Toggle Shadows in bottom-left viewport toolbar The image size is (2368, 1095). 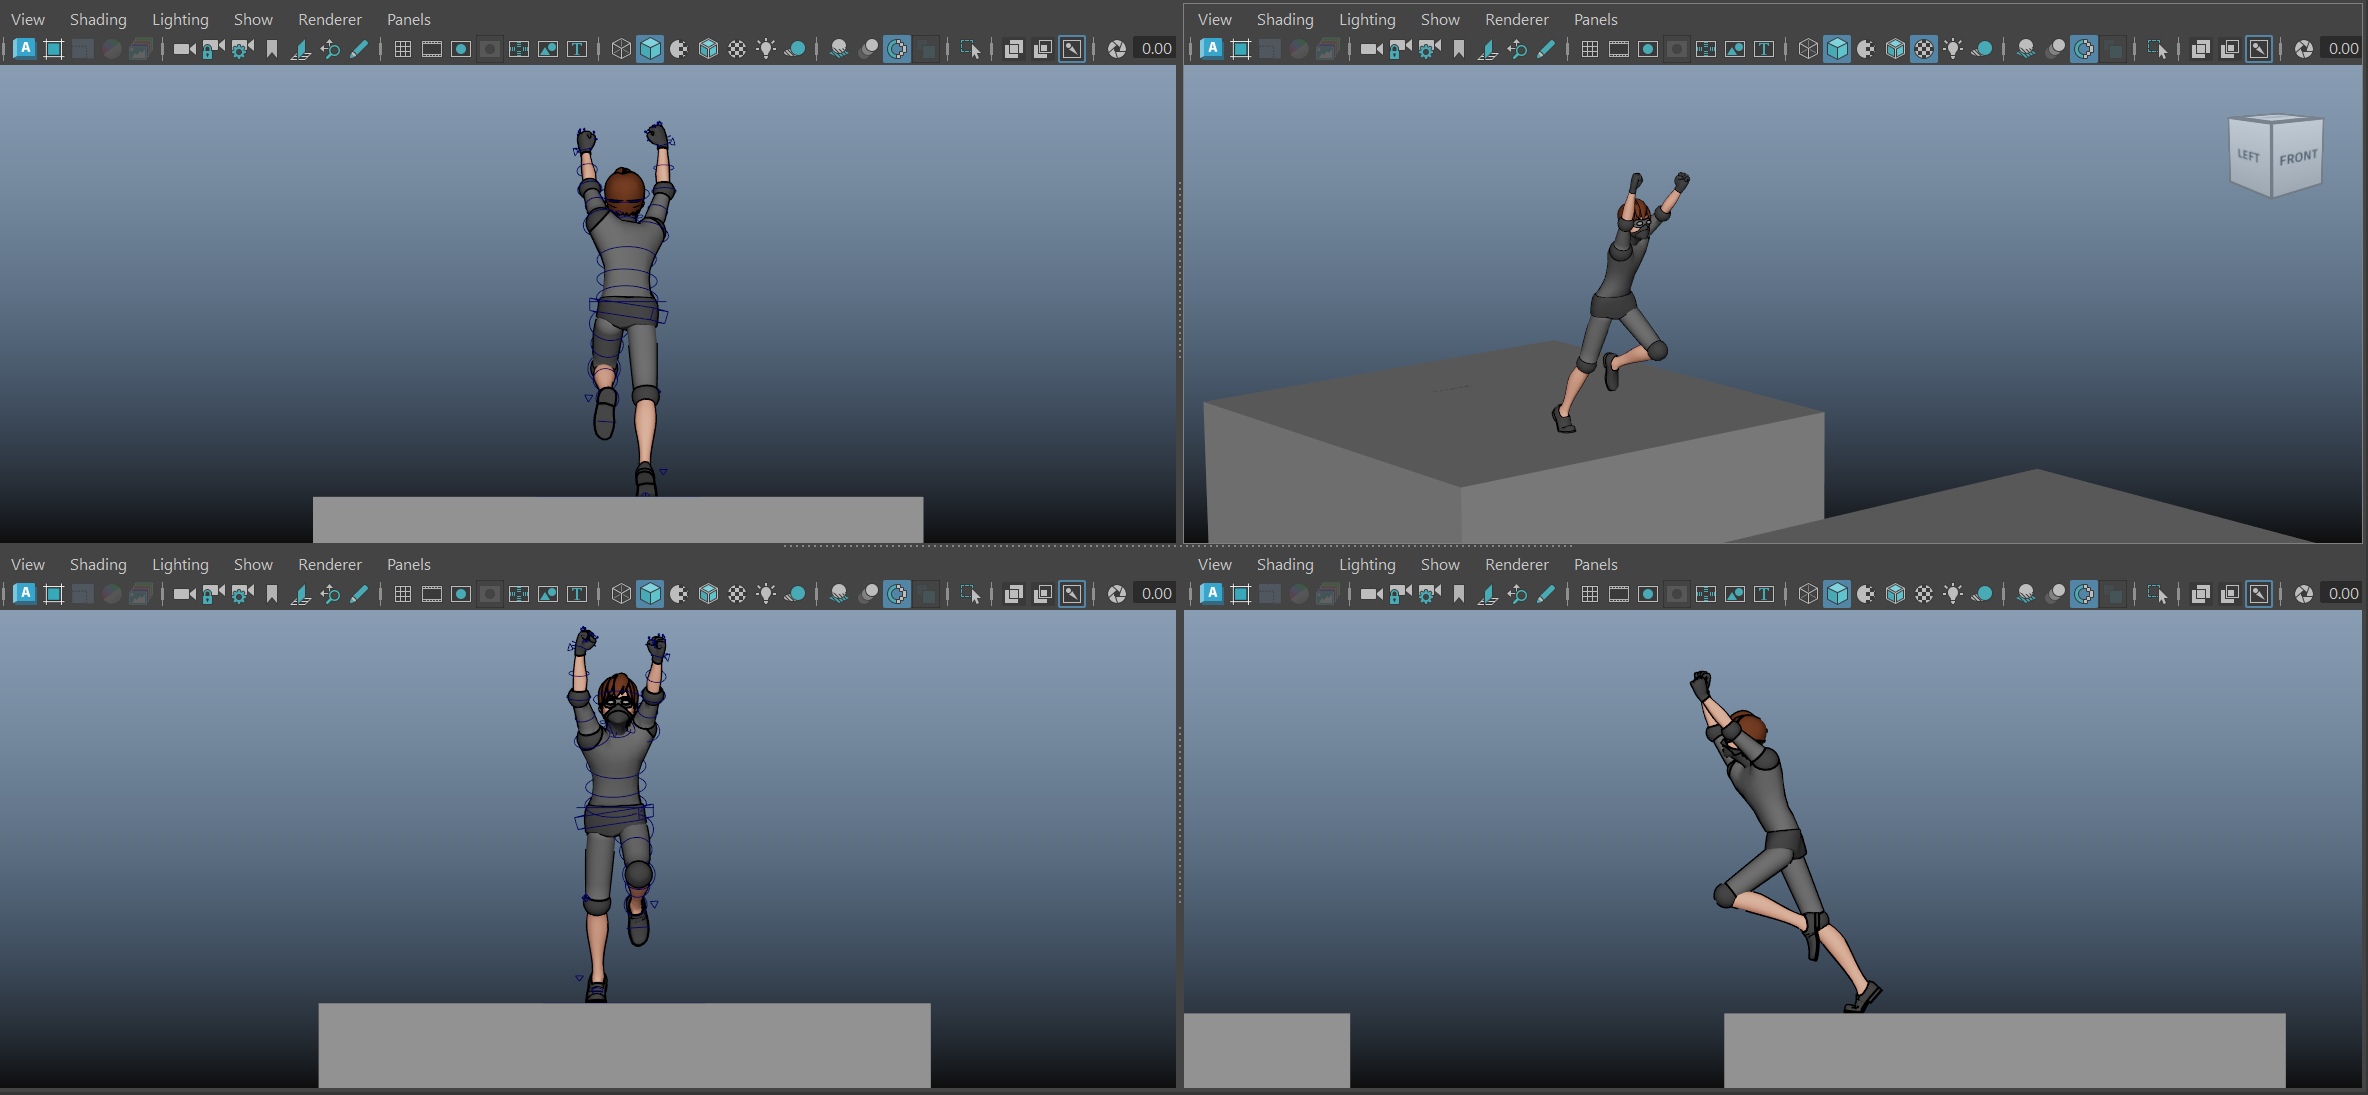pos(795,594)
